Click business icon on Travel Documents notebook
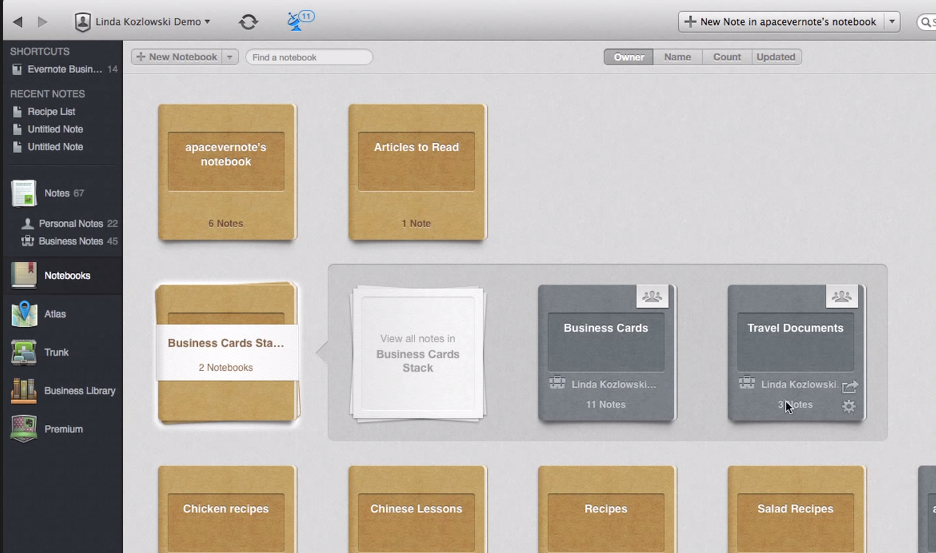Image resolution: width=936 pixels, height=553 pixels. coord(747,382)
